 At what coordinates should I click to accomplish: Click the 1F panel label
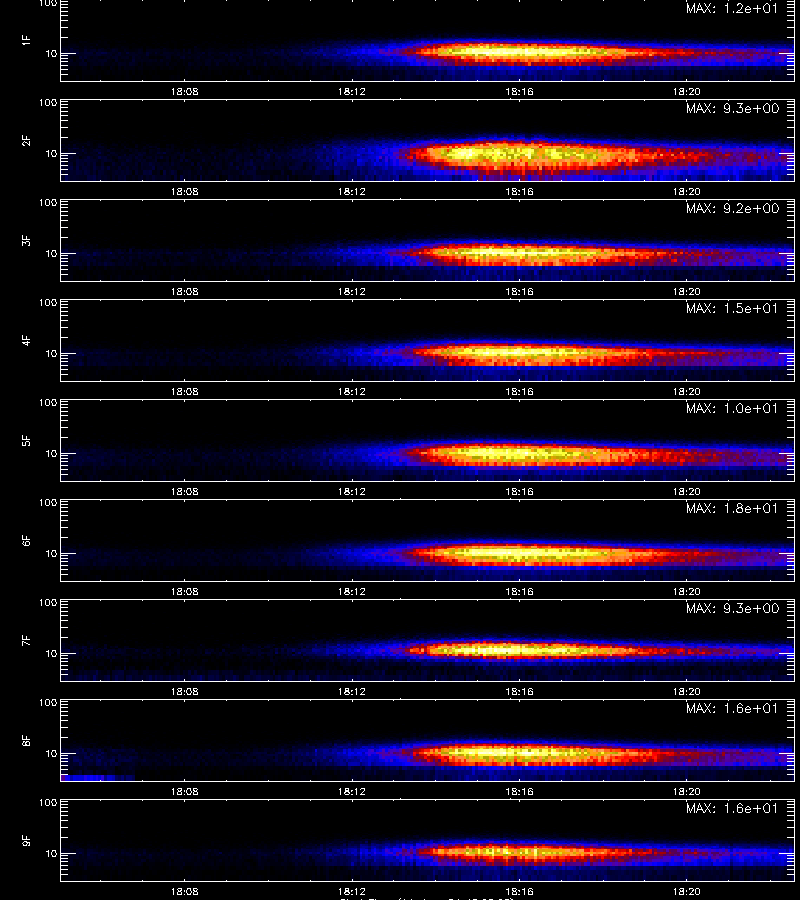pos(26,40)
